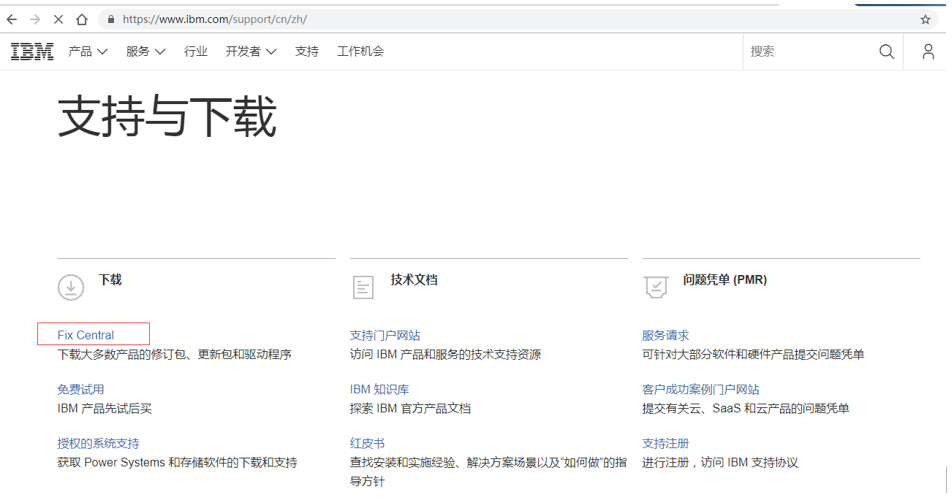Open the Fix Central link
This screenshot has width=952, height=500.
(x=86, y=335)
